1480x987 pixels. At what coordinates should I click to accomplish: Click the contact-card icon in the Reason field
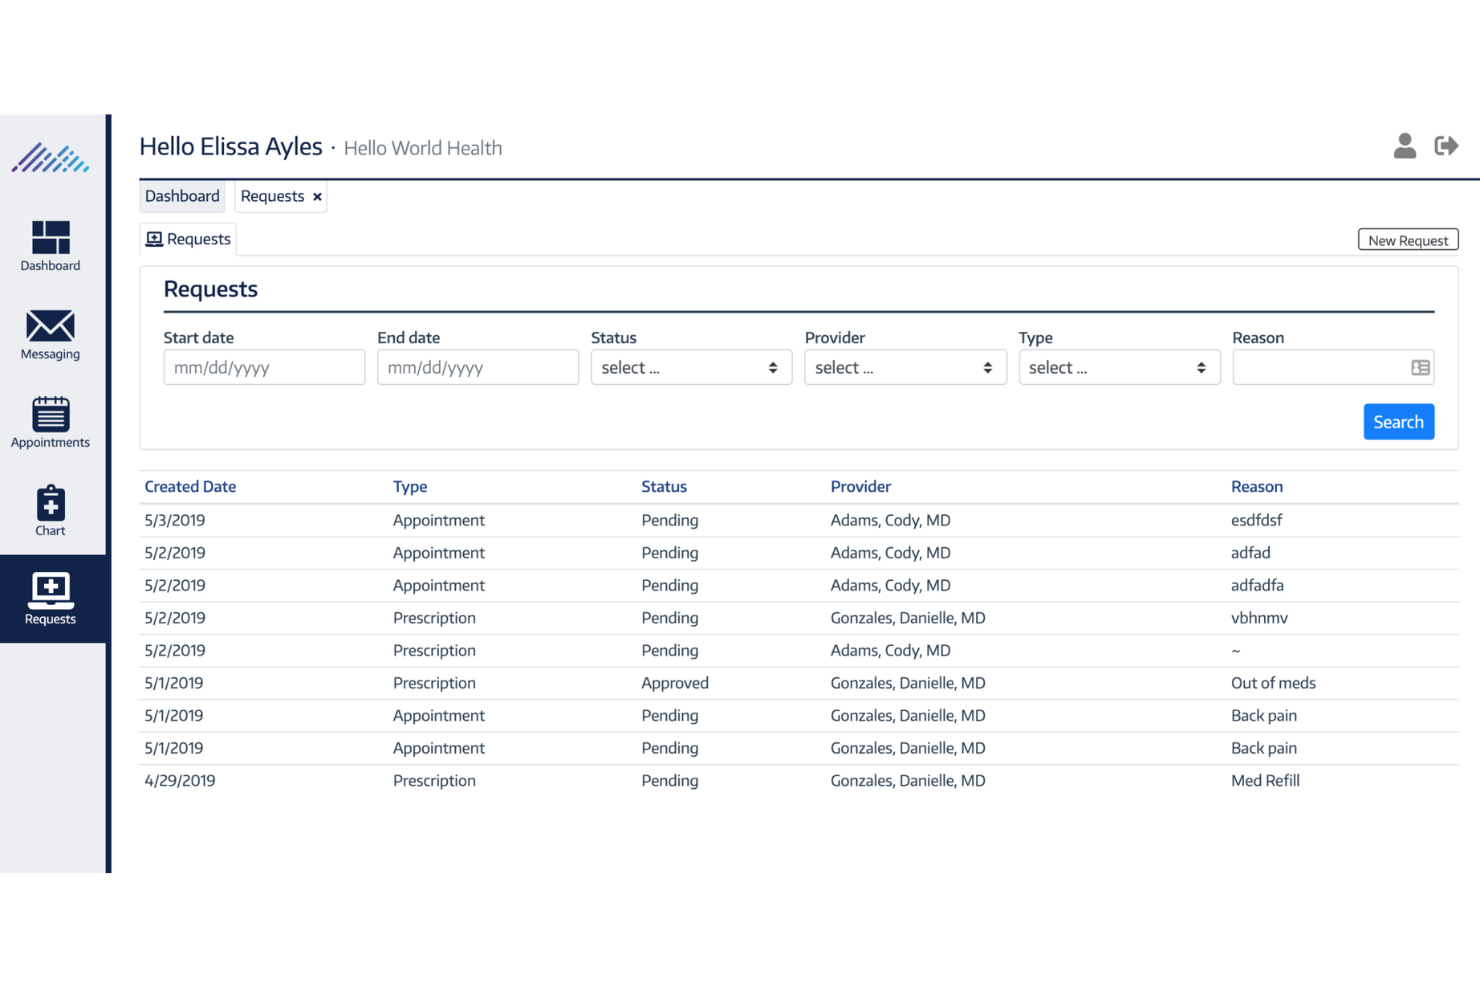[1421, 367]
